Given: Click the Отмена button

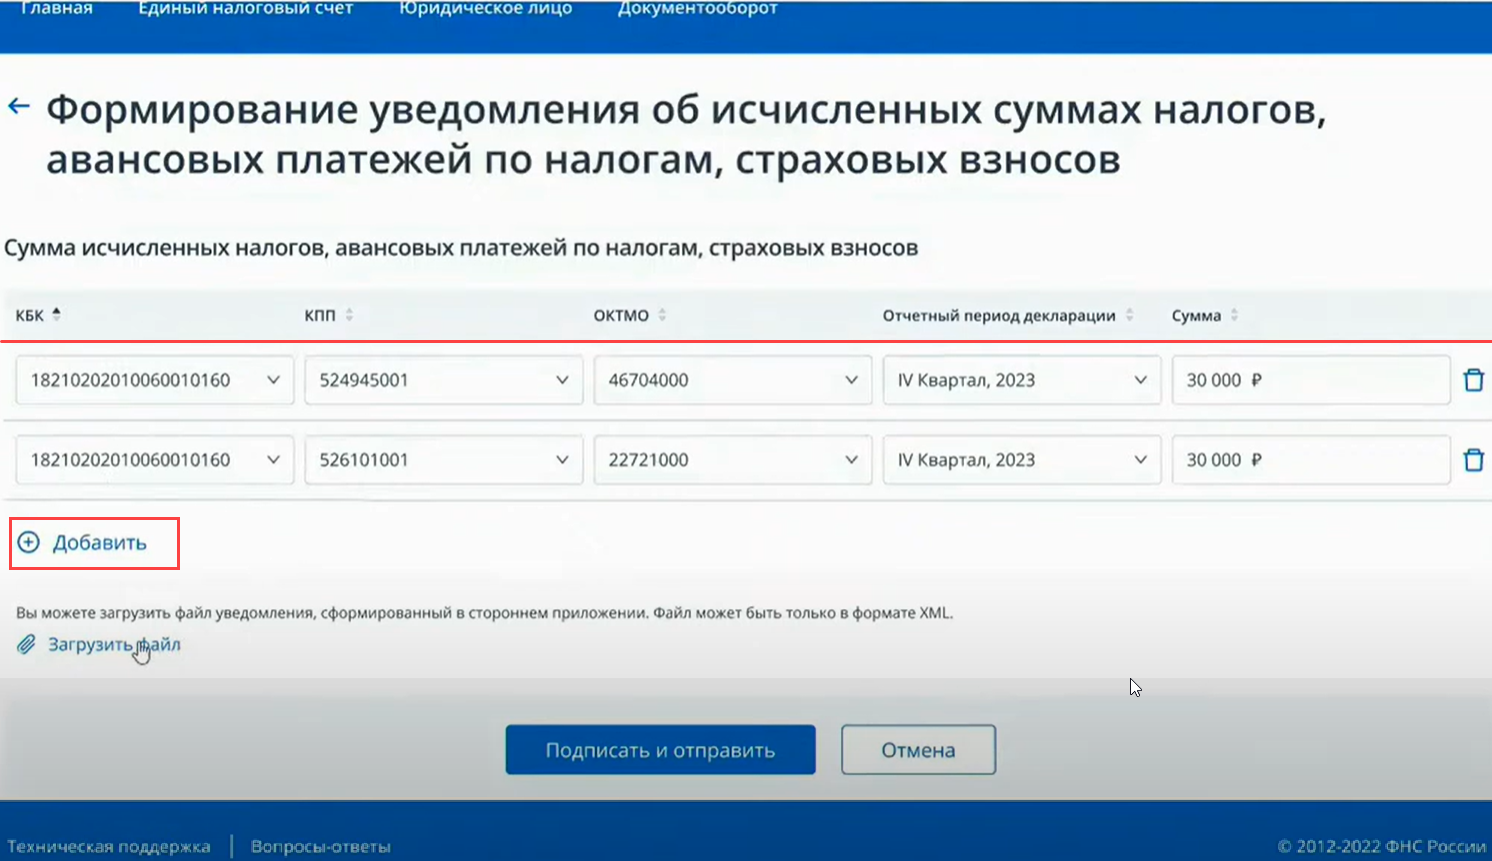Looking at the screenshot, I should (918, 750).
